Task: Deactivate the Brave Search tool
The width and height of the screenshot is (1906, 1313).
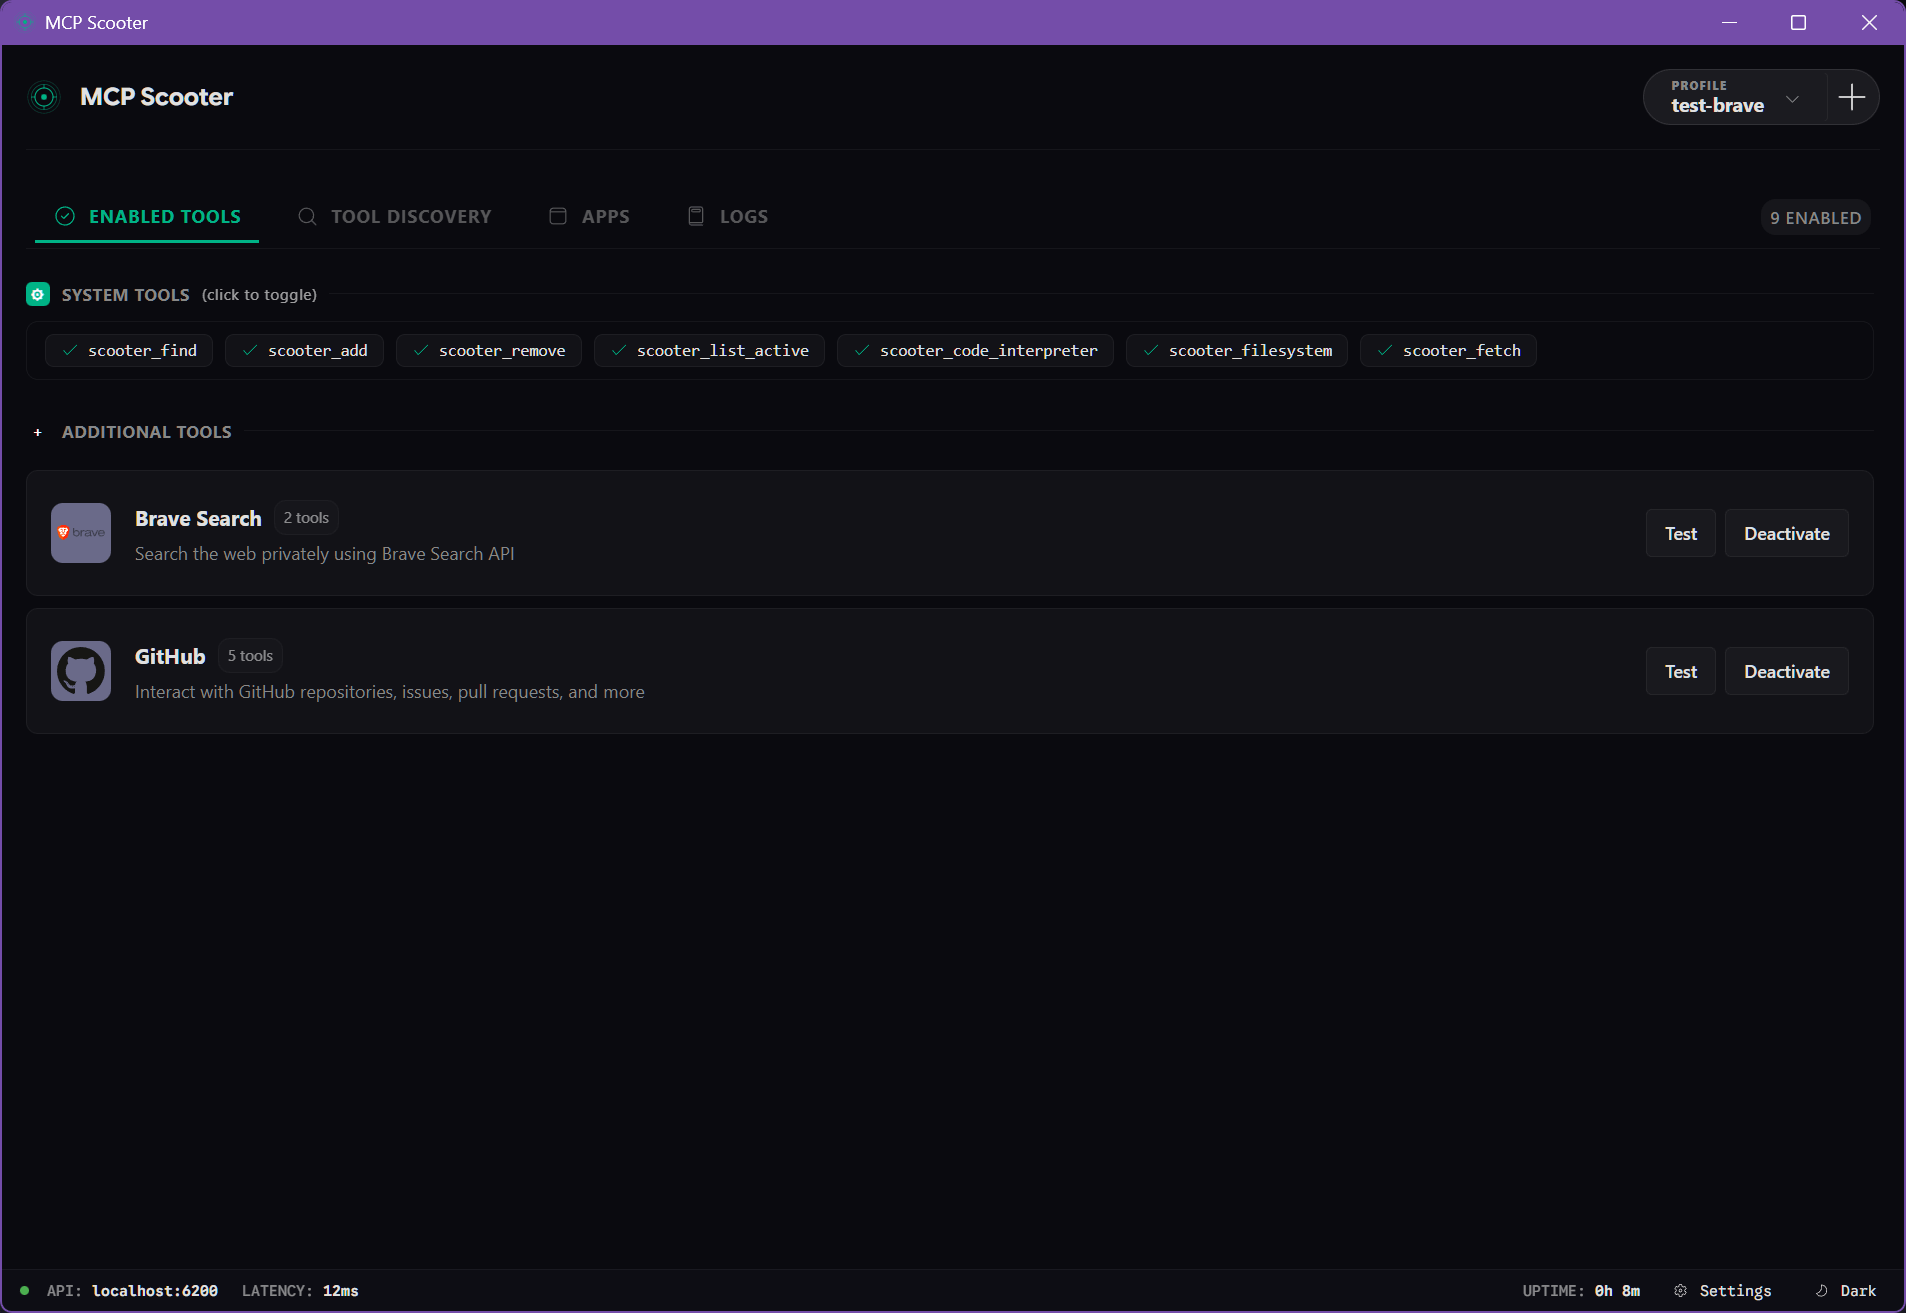Action: point(1786,533)
